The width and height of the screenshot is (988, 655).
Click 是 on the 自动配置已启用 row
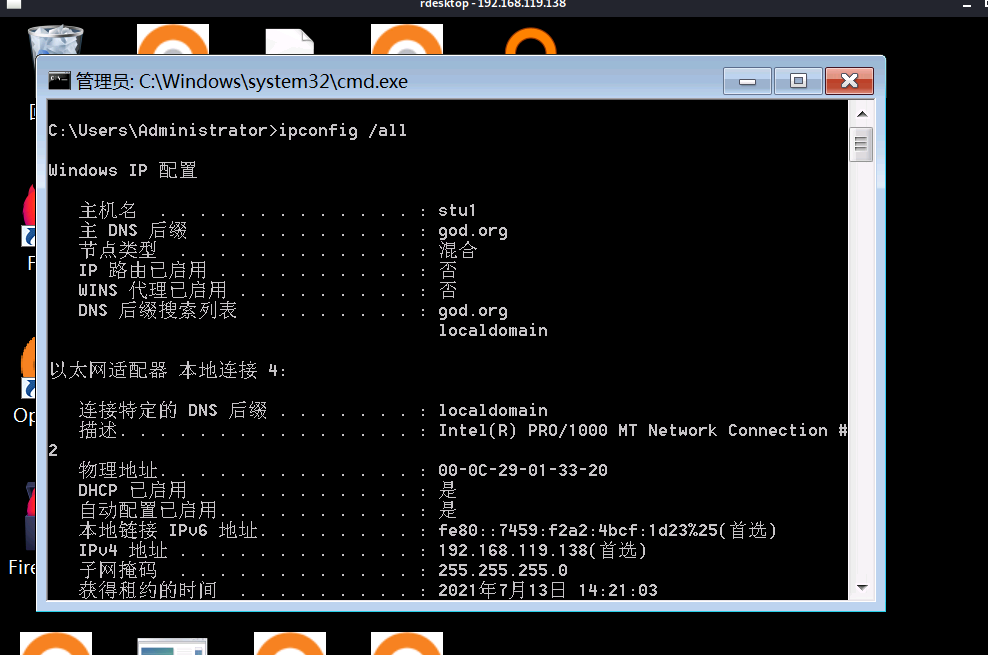[448, 510]
